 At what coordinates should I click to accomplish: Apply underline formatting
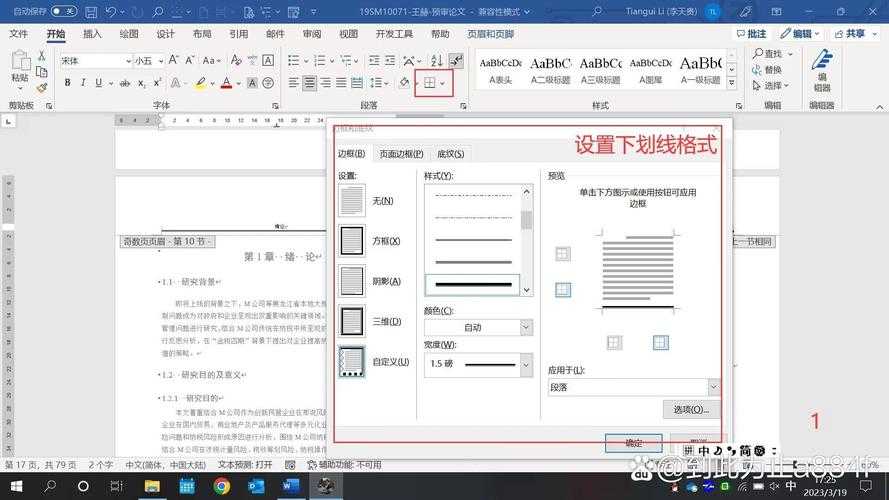pyautogui.click(x=99, y=83)
